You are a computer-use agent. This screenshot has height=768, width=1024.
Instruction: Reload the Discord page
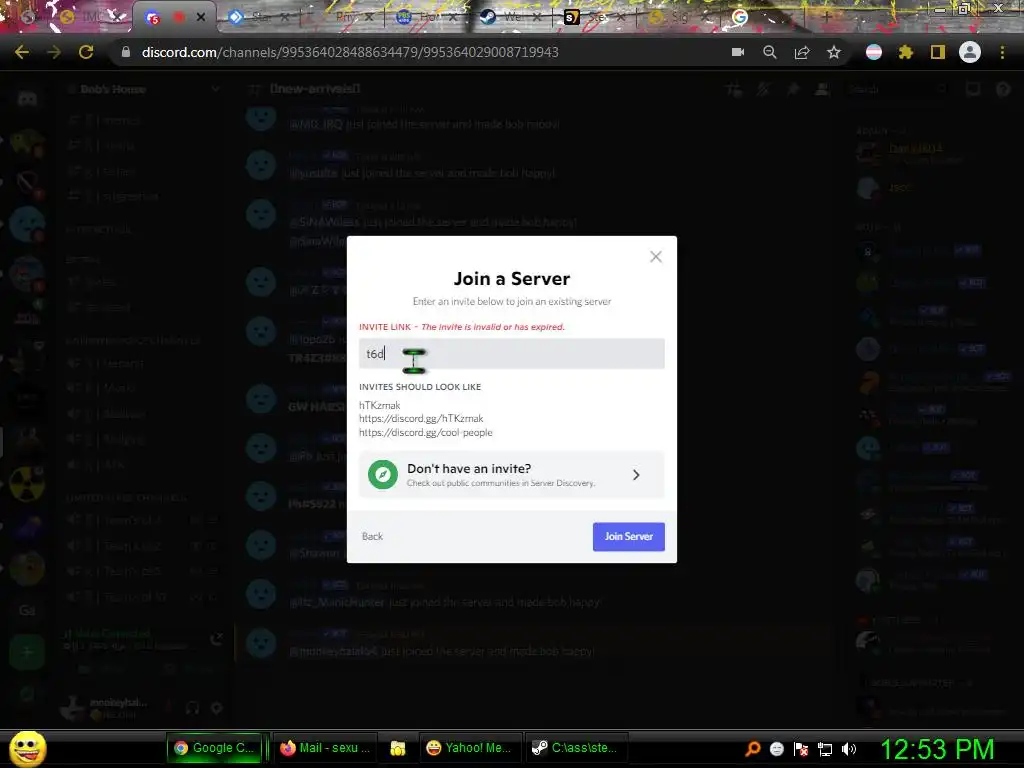pos(86,52)
